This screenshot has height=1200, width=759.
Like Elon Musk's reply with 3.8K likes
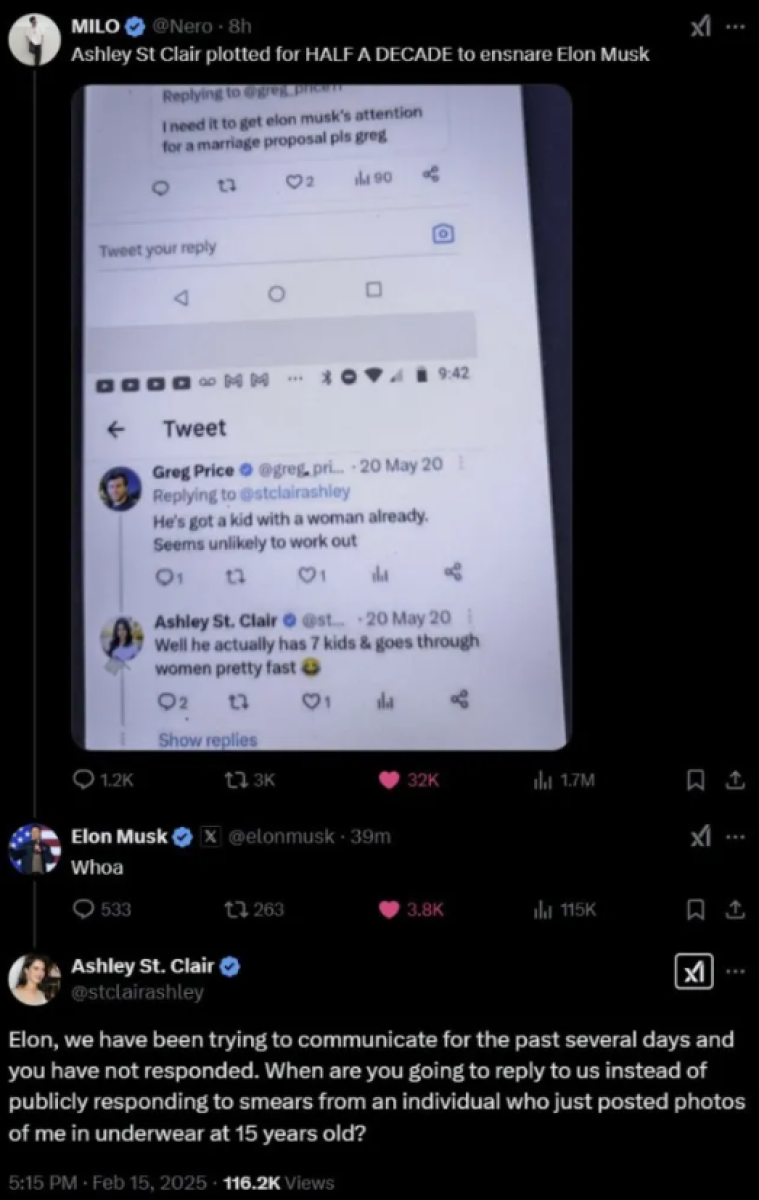point(390,909)
